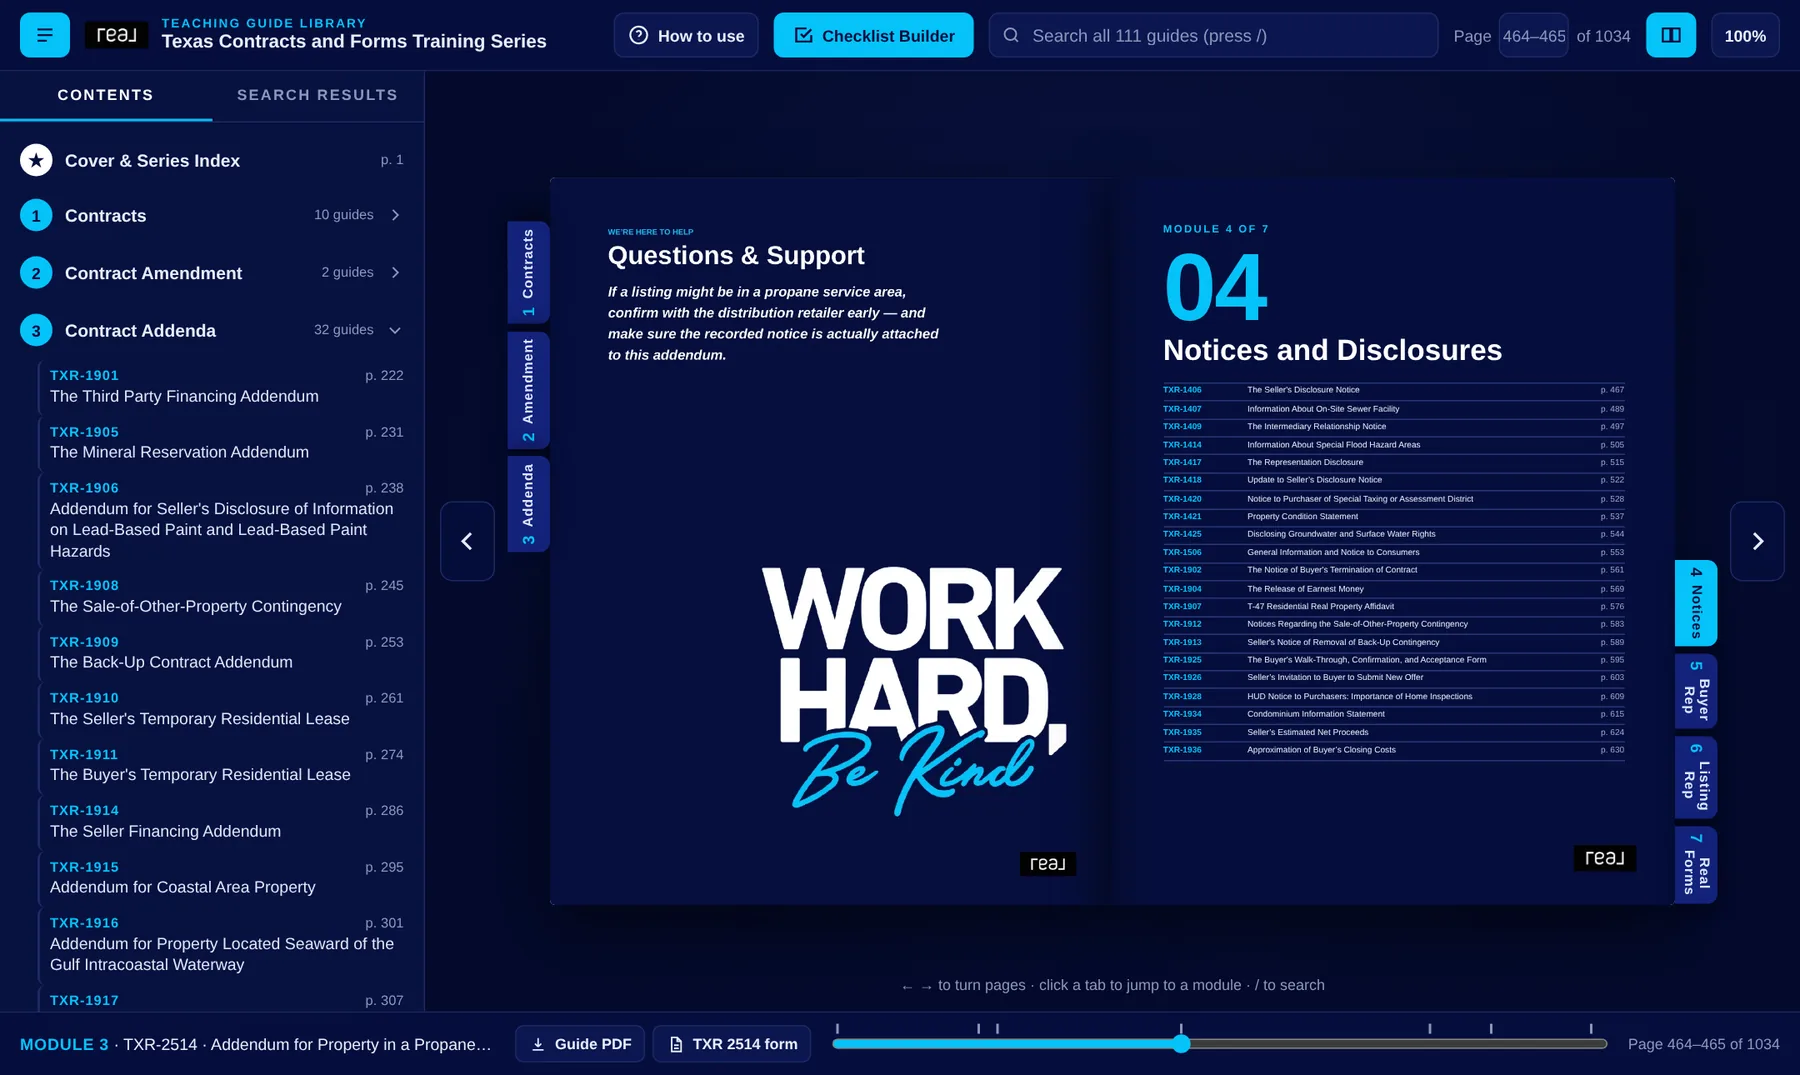
Task: Collapse the Contract Addenda chevron
Action: 396,330
